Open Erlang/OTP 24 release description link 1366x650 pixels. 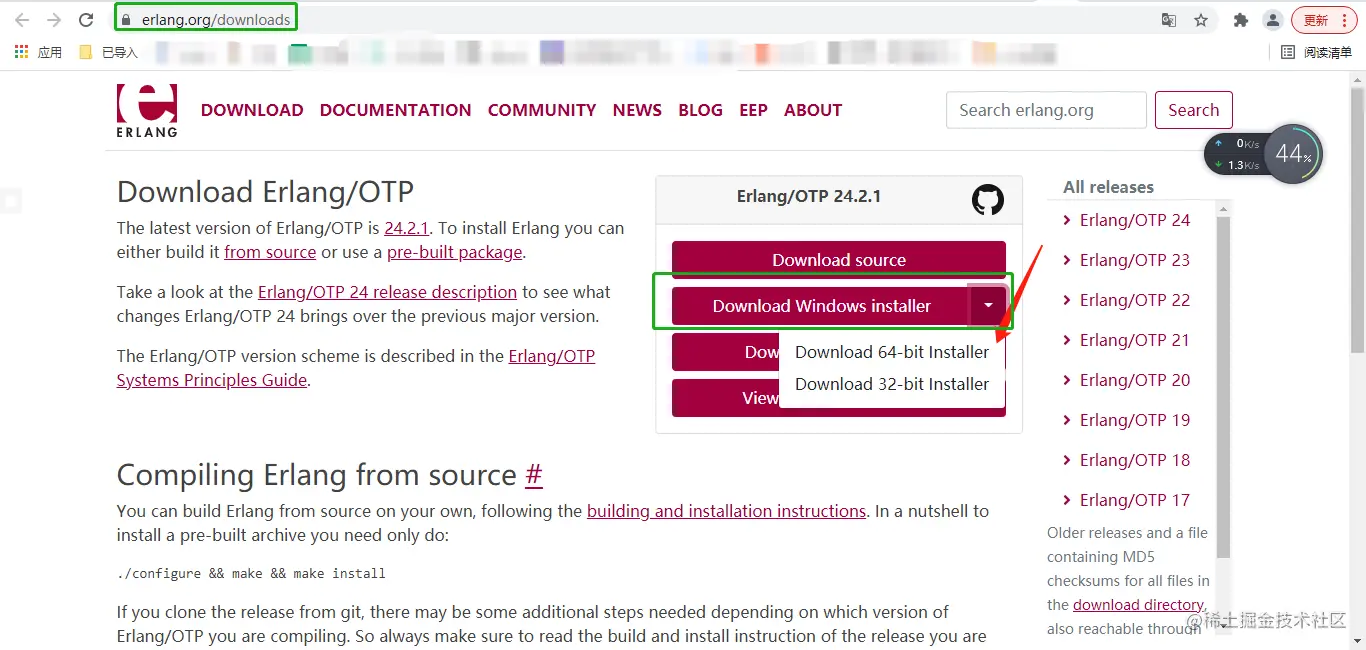pos(387,292)
